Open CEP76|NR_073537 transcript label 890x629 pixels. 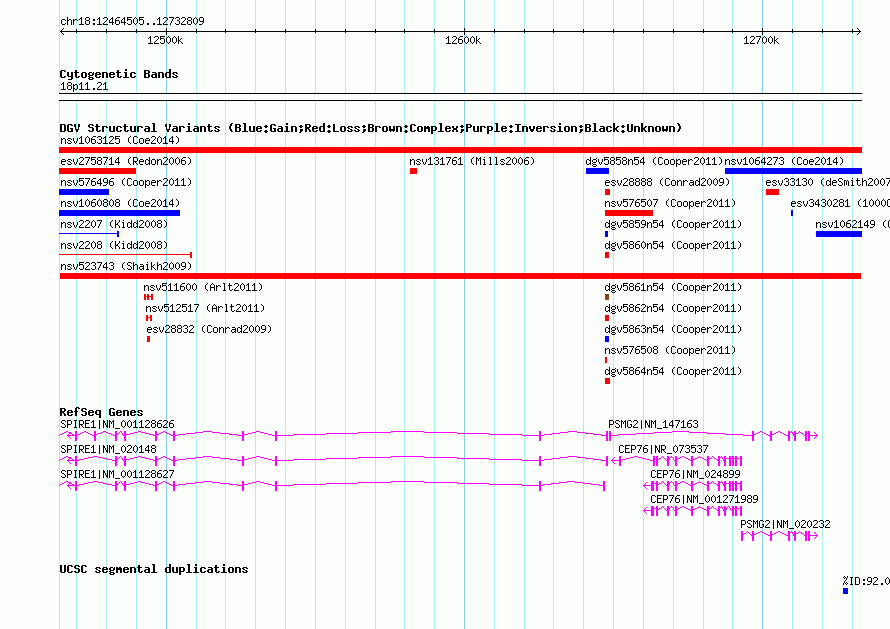(x=663, y=449)
